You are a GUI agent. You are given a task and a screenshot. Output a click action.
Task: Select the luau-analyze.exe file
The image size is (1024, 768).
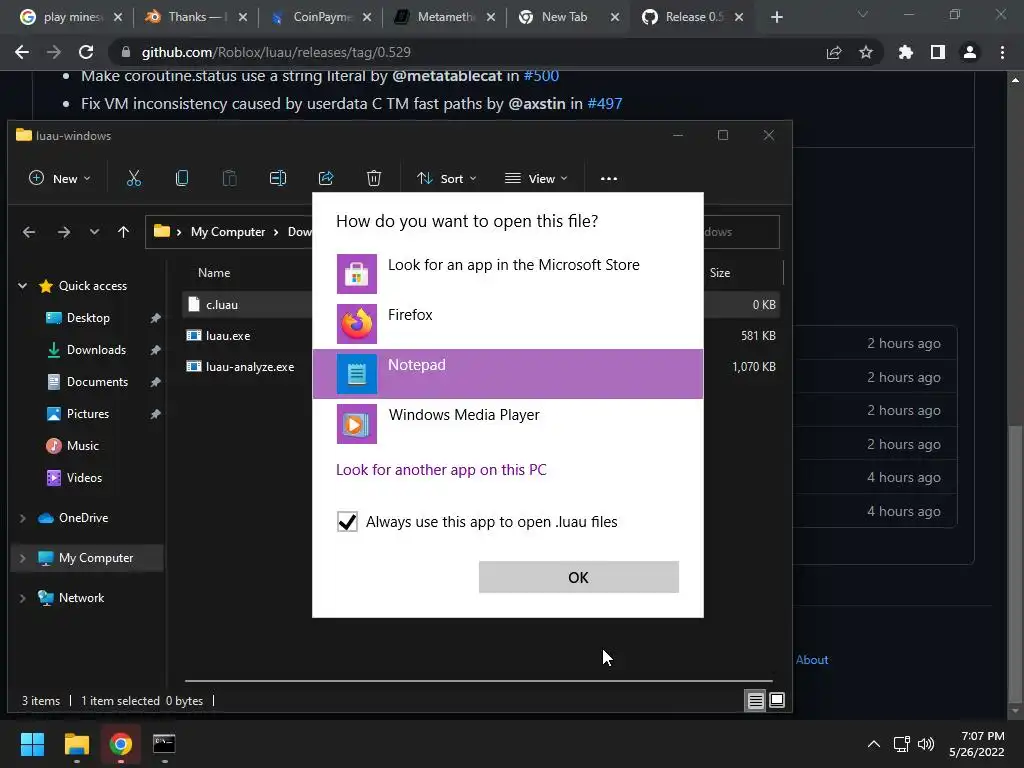249,367
